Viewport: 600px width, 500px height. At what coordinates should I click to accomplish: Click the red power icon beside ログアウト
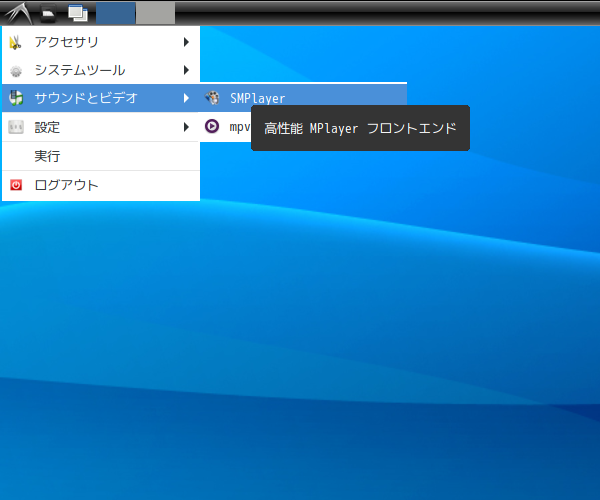(x=16, y=185)
